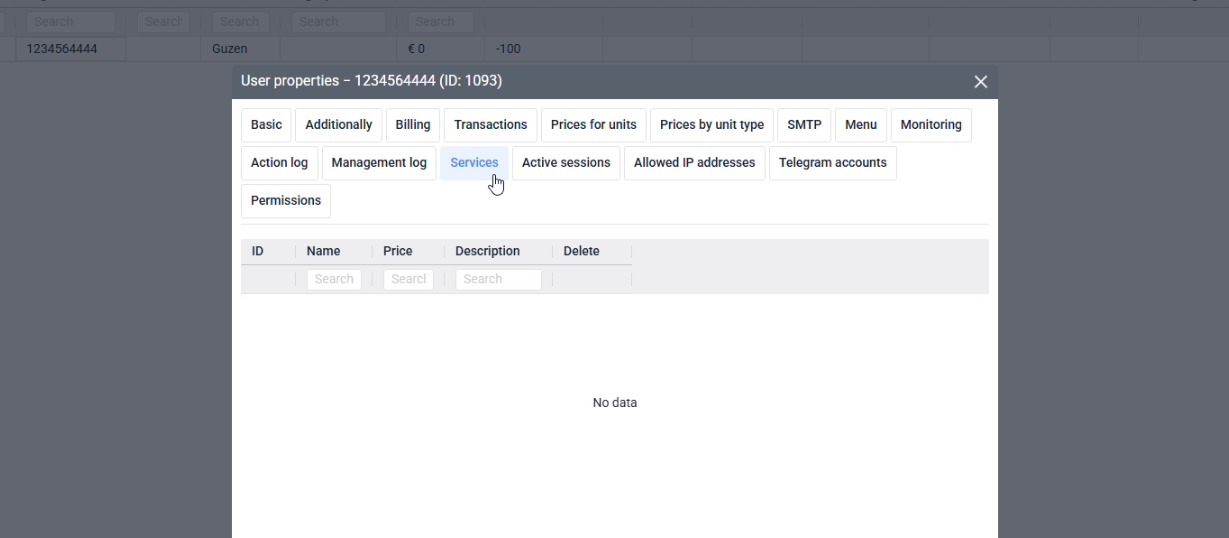The height and width of the screenshot is (538, 1229).
Task: Show the Management log tab
Action: point(379,163)
